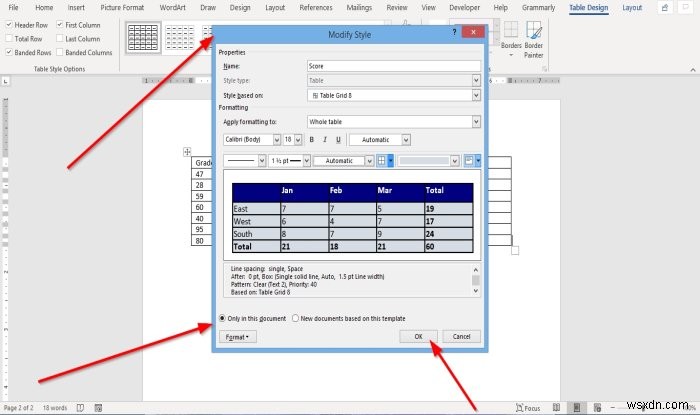This screenshot has width=700, height=415.
Task: Open the File menu
Action: coord(13,8)
